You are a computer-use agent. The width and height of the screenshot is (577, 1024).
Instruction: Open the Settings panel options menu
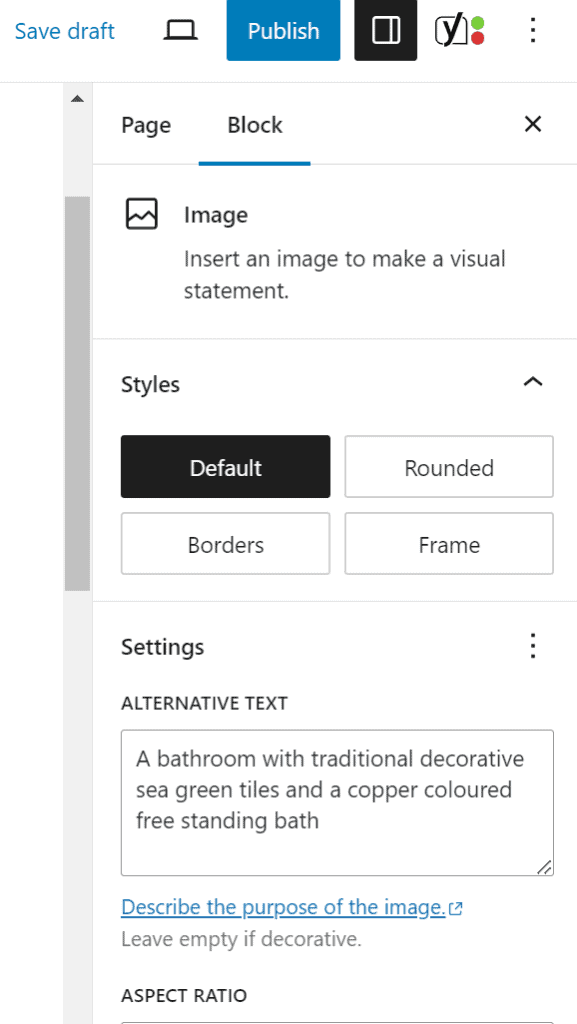click(x=533, y=646)
